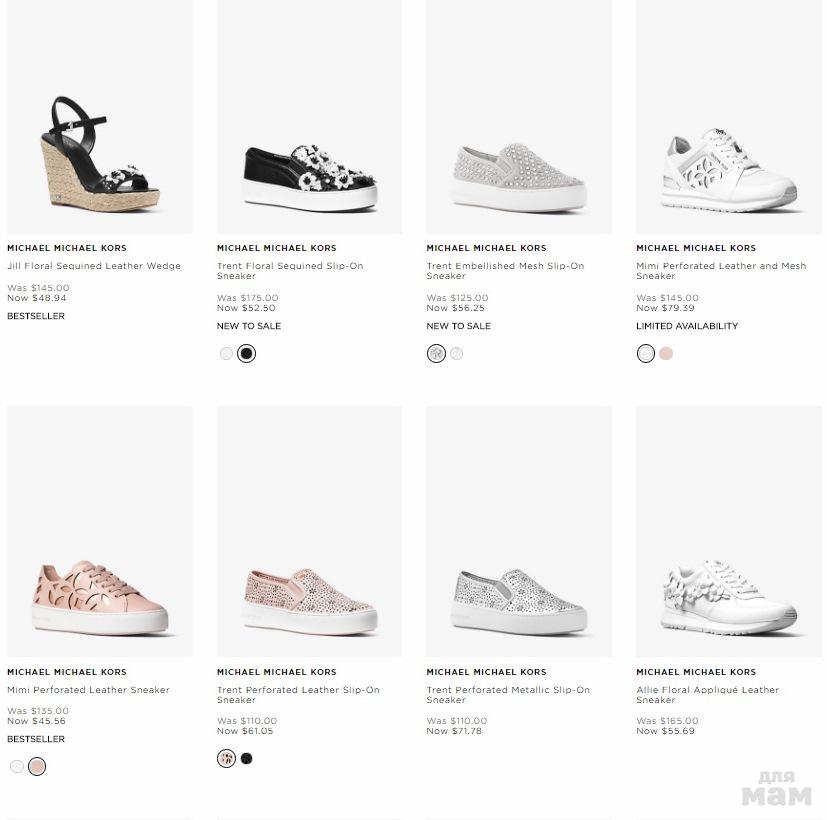Image resolution: width=827 pixels, height=820 pixels.
Task: Click the Jill Floral Sequined Leather Wedge title
Action: pos(94,266)
